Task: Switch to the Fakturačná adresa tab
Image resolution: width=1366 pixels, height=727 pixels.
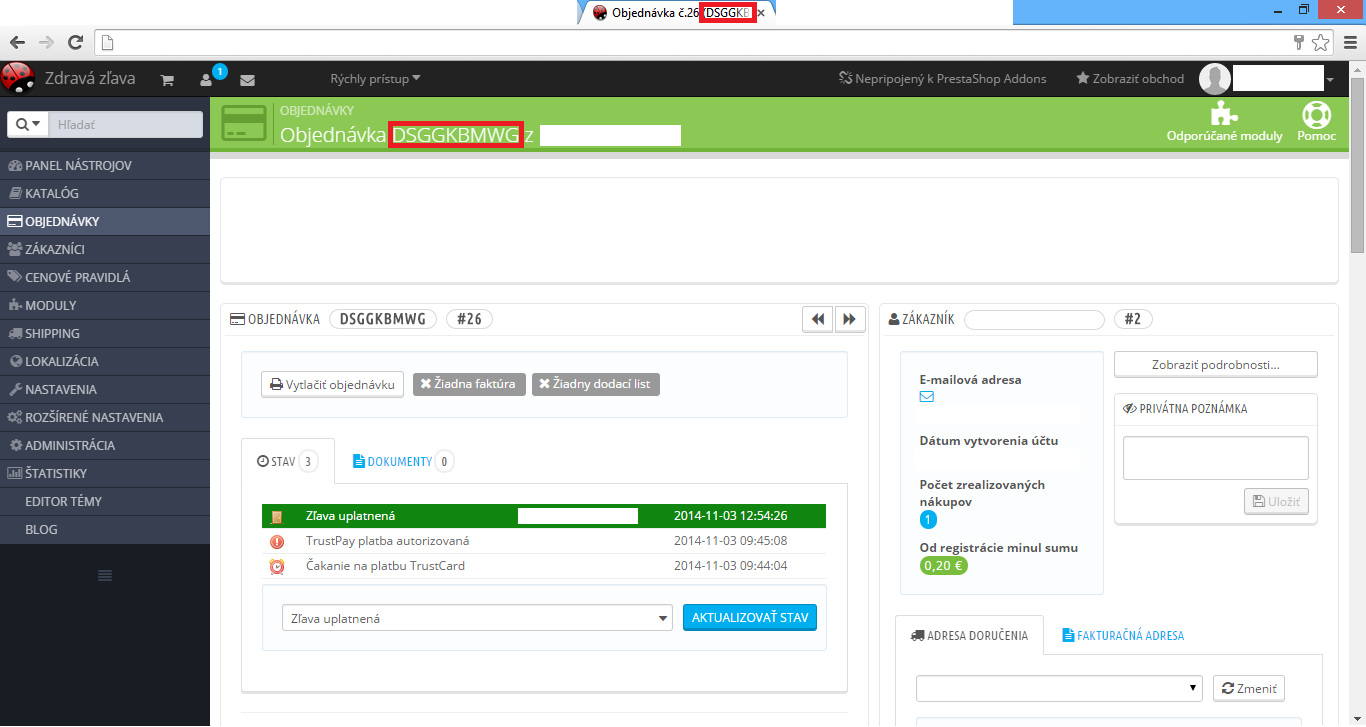Action: pyautogui.click(x=1123, y=635)
